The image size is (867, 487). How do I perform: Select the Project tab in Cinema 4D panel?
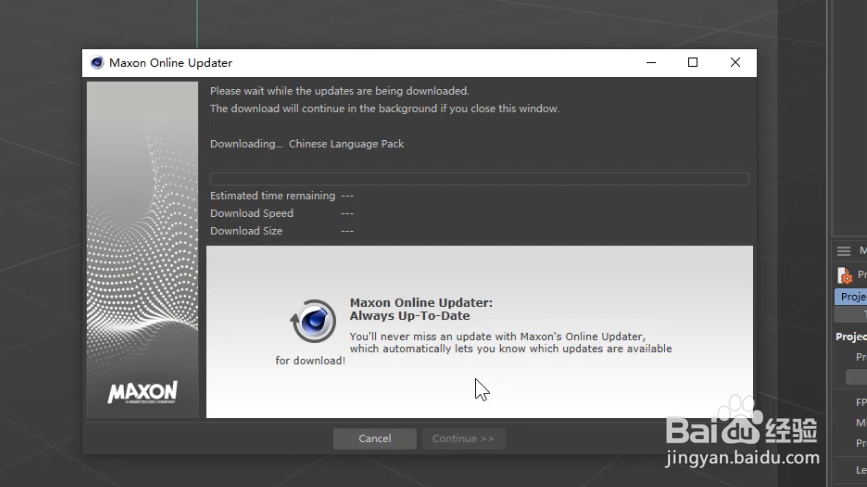click(851, 297)
